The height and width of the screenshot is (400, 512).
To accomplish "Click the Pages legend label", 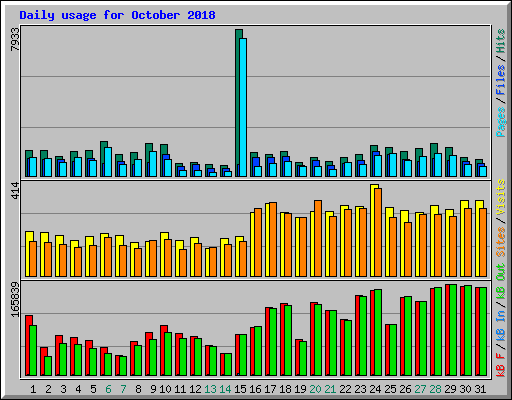I will [501, 122].
